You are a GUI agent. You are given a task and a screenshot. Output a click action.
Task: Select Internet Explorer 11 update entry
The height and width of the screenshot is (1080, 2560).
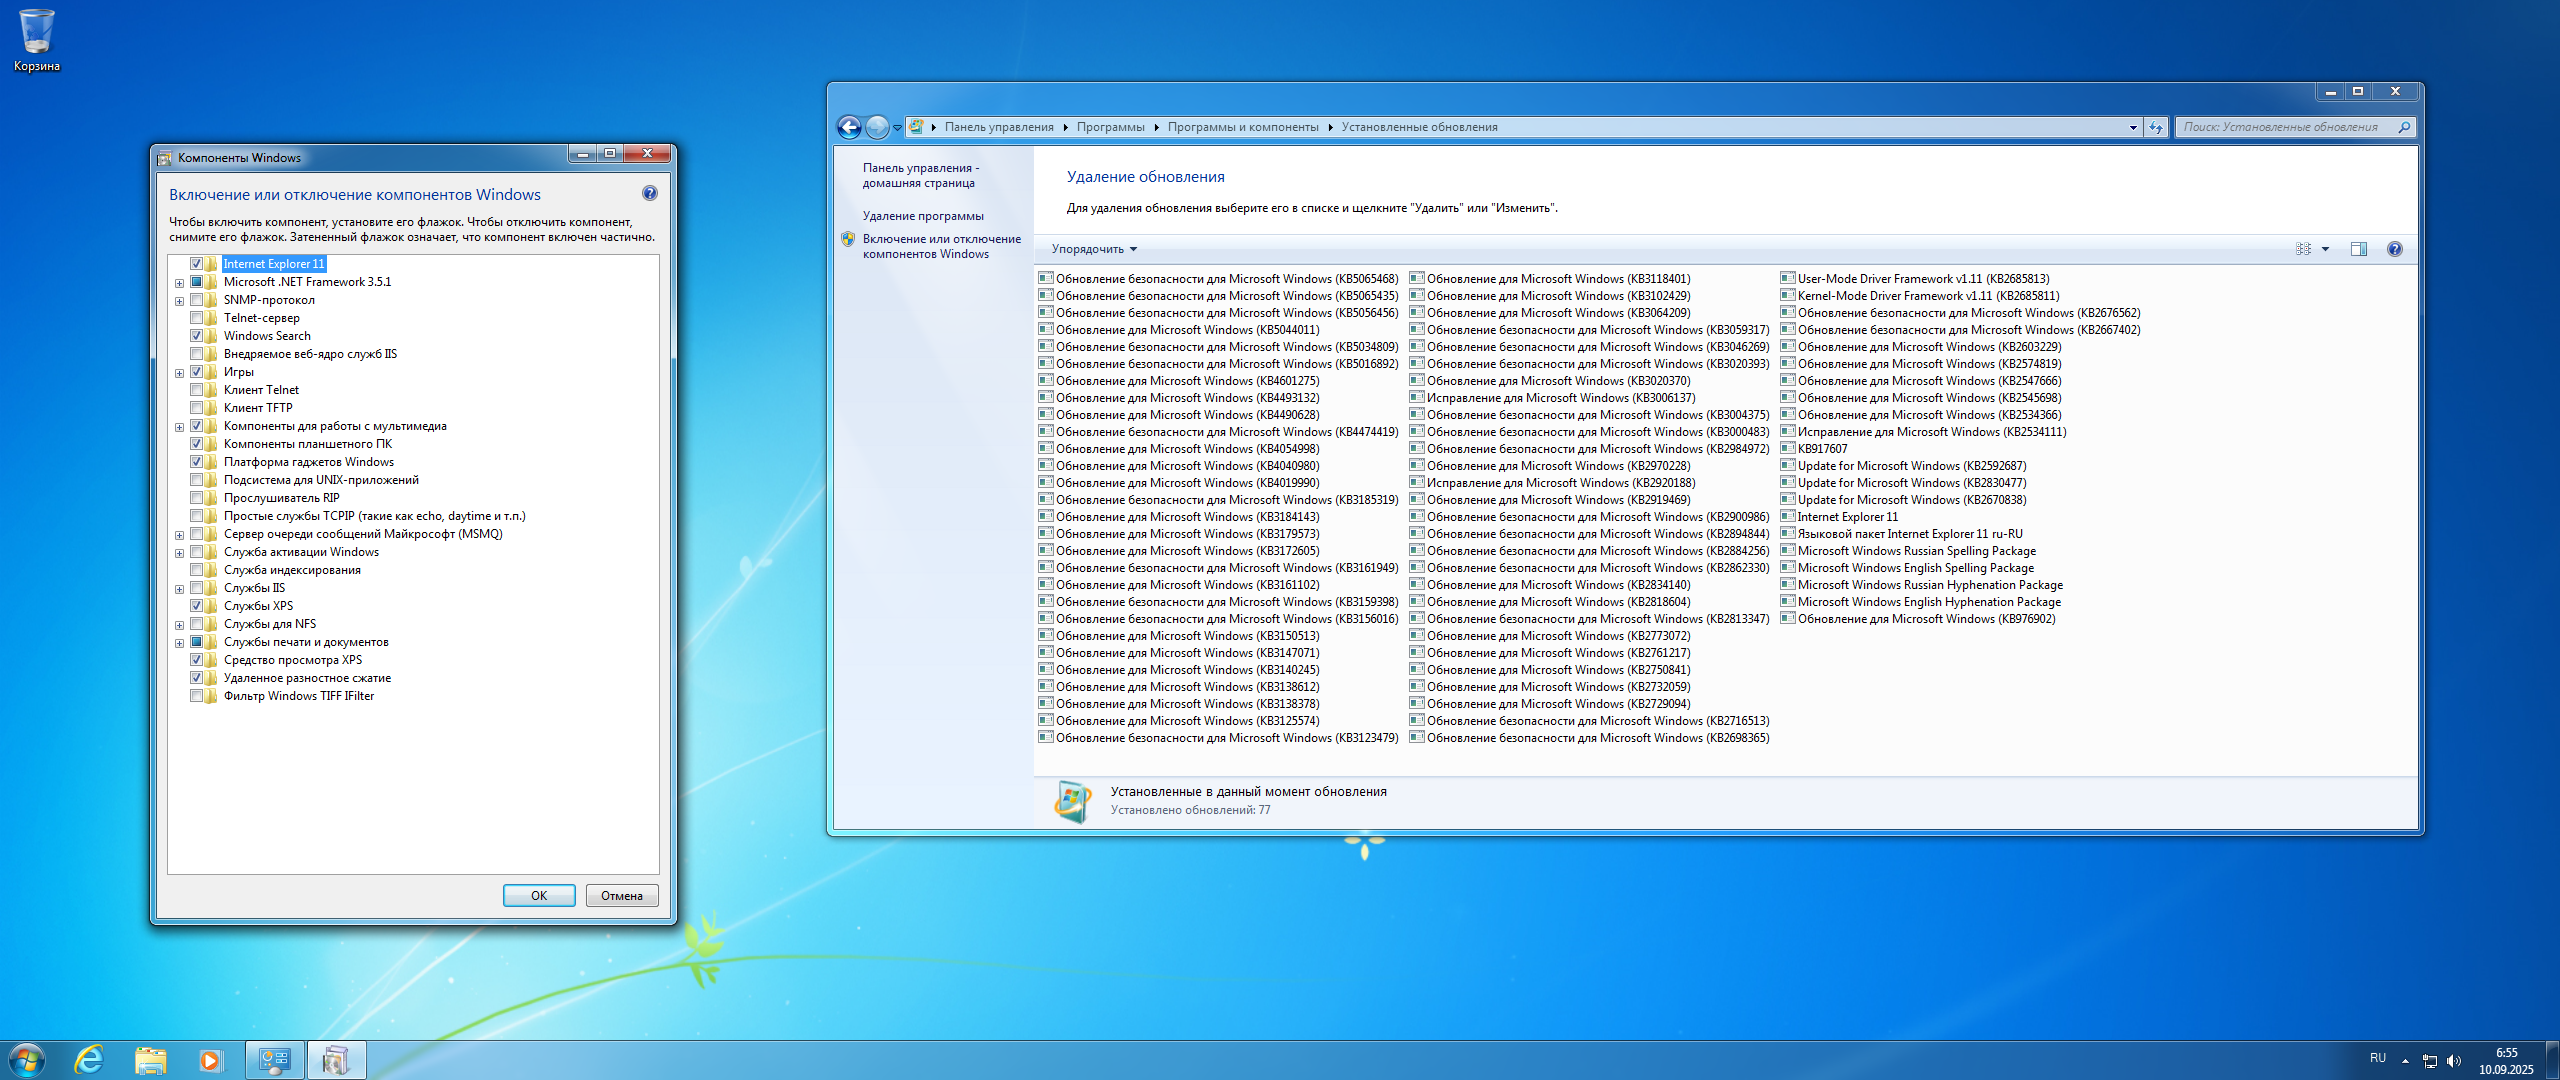click(1839, 517)
